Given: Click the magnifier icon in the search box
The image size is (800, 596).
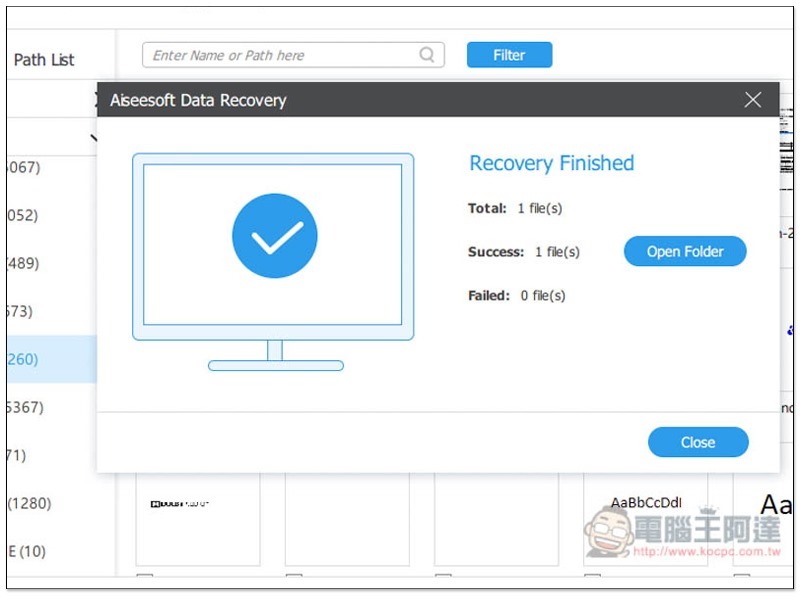Looking at the screenshot, I should tap(428, 55).
